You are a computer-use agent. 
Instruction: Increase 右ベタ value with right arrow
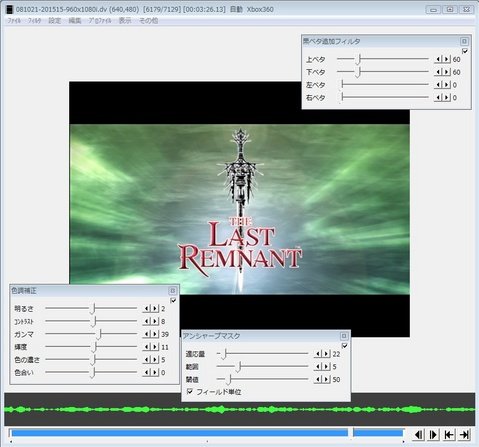tap(447, 97)
